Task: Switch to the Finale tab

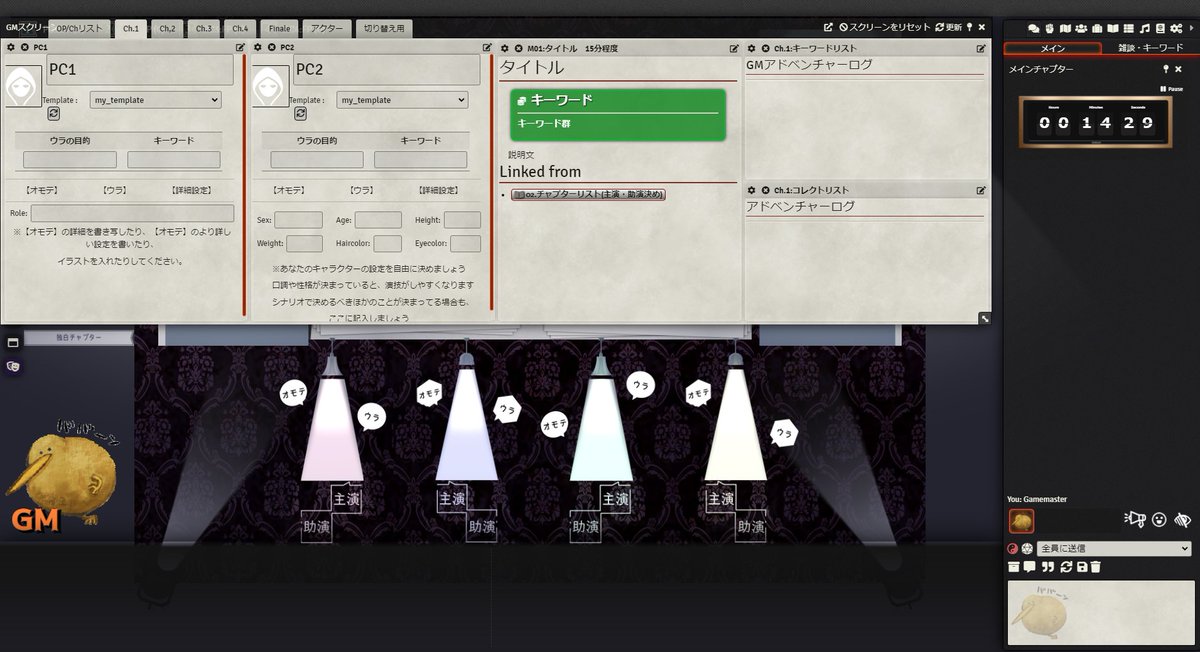Action: pos(279,29)
